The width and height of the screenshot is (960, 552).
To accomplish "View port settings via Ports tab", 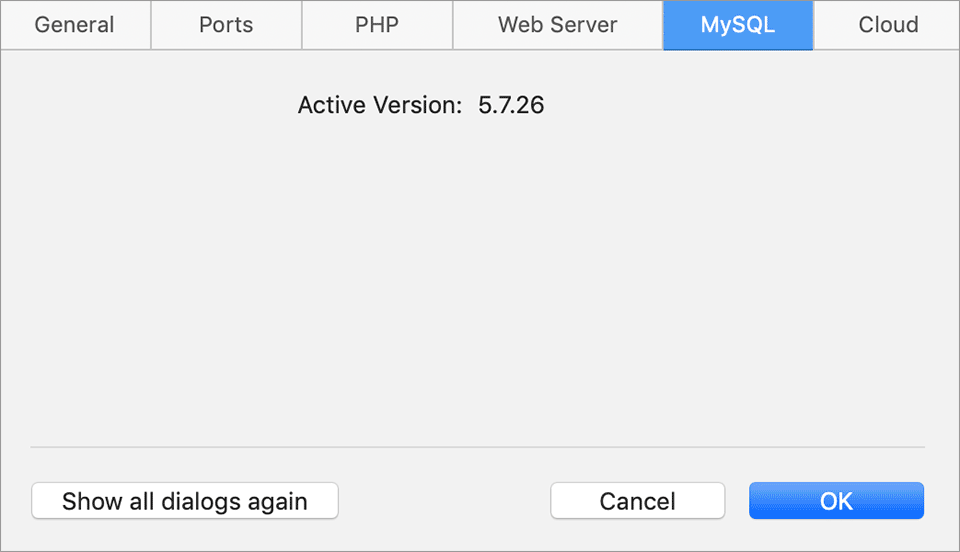I will (x=226, y=25).
